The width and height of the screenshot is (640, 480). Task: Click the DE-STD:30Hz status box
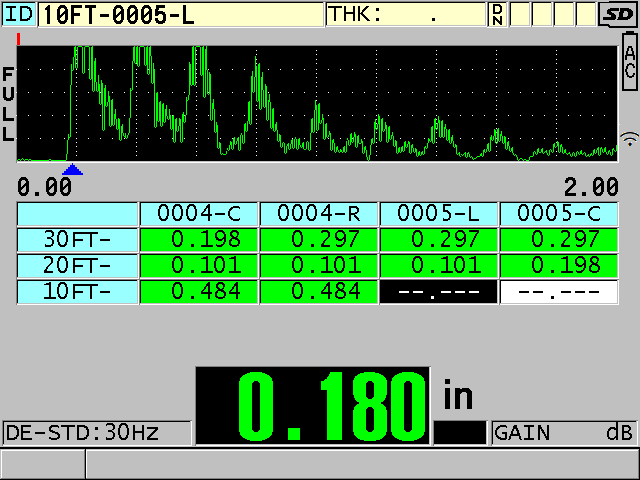click(x=95, y=433)
